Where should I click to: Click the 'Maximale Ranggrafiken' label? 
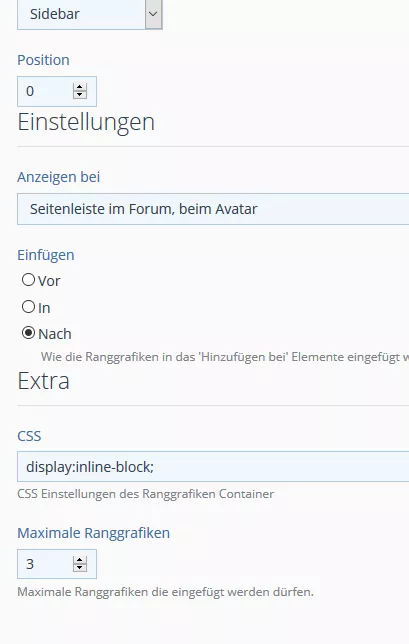coord(93,533)
